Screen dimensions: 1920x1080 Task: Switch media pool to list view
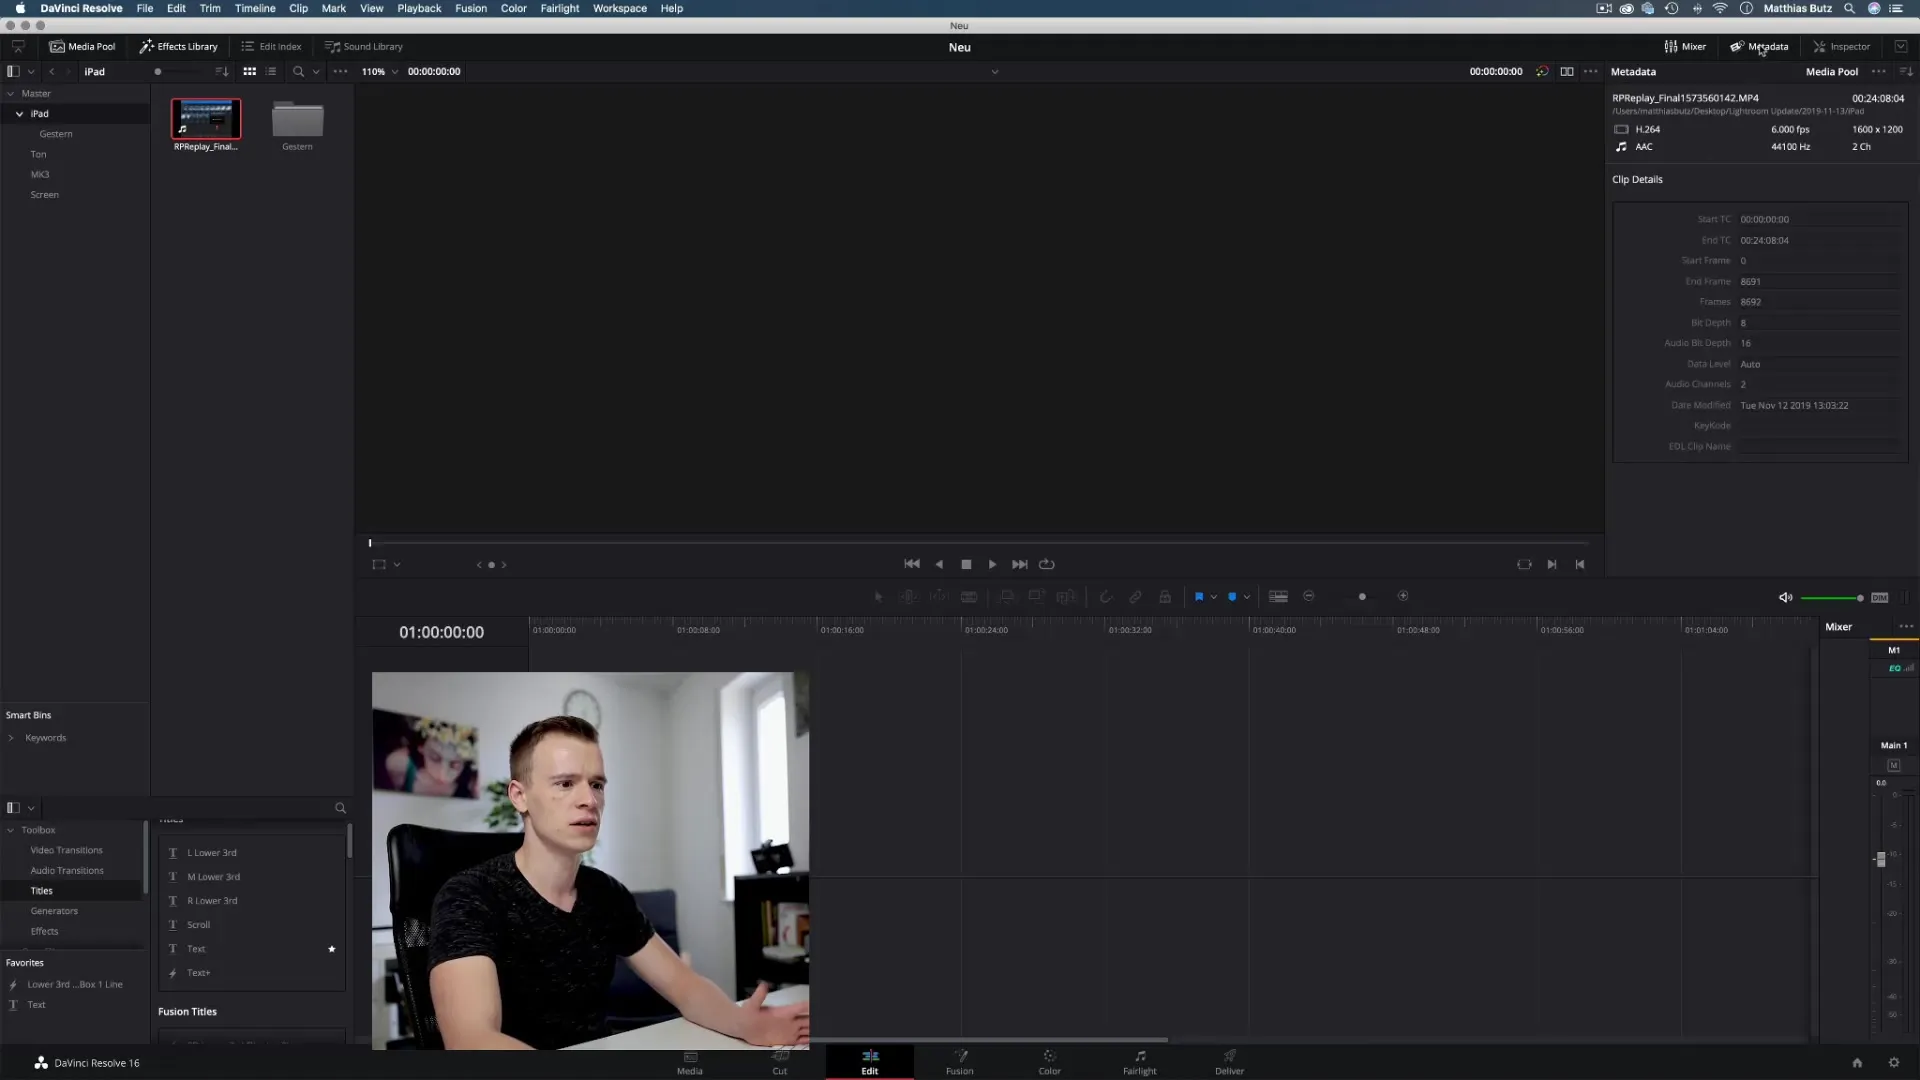coord(271,71)
